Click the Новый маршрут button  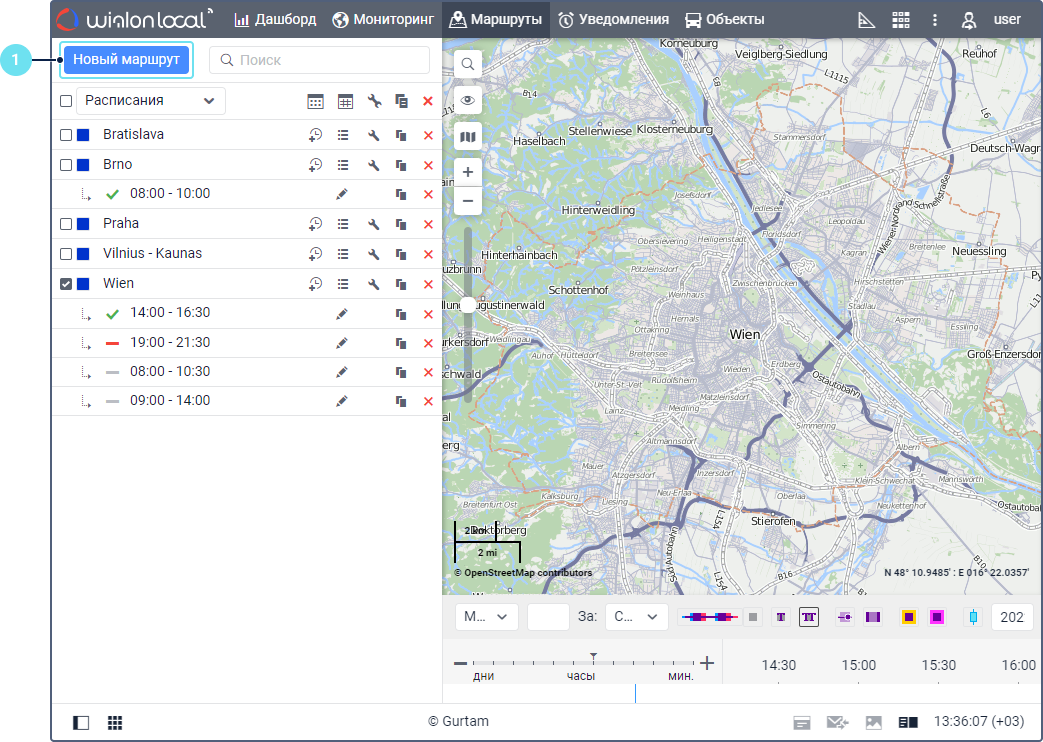(126, 60)
